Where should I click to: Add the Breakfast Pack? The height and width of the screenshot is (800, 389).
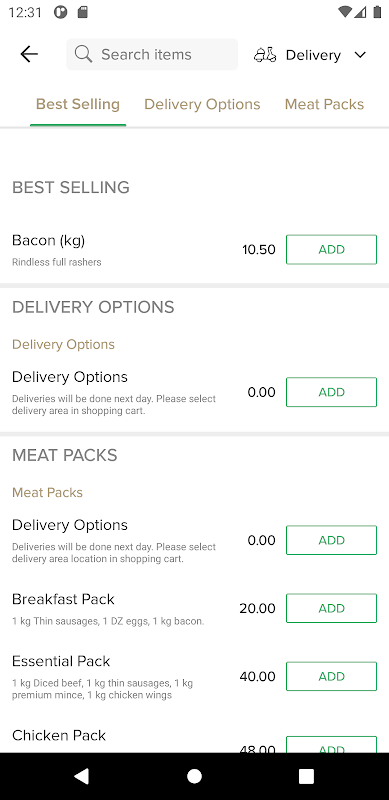331,608
